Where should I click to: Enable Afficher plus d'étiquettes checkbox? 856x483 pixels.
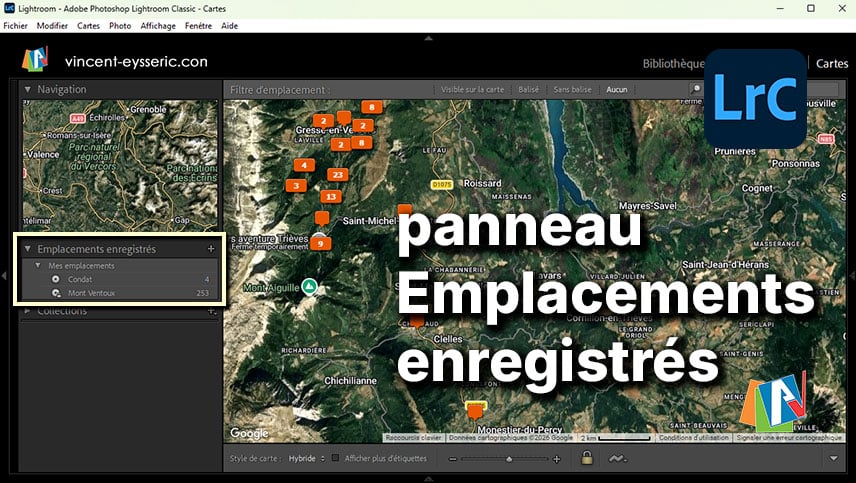[336, 459]
